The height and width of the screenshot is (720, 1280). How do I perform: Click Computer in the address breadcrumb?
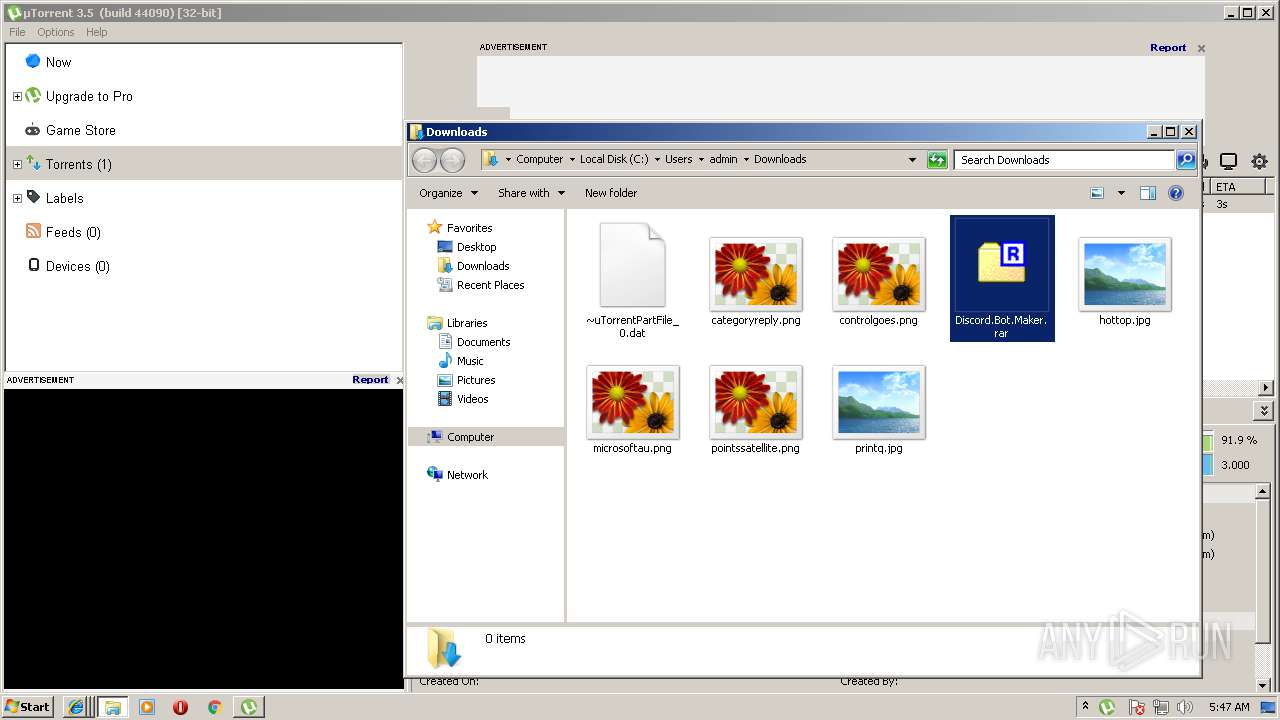tap(539, 159)
